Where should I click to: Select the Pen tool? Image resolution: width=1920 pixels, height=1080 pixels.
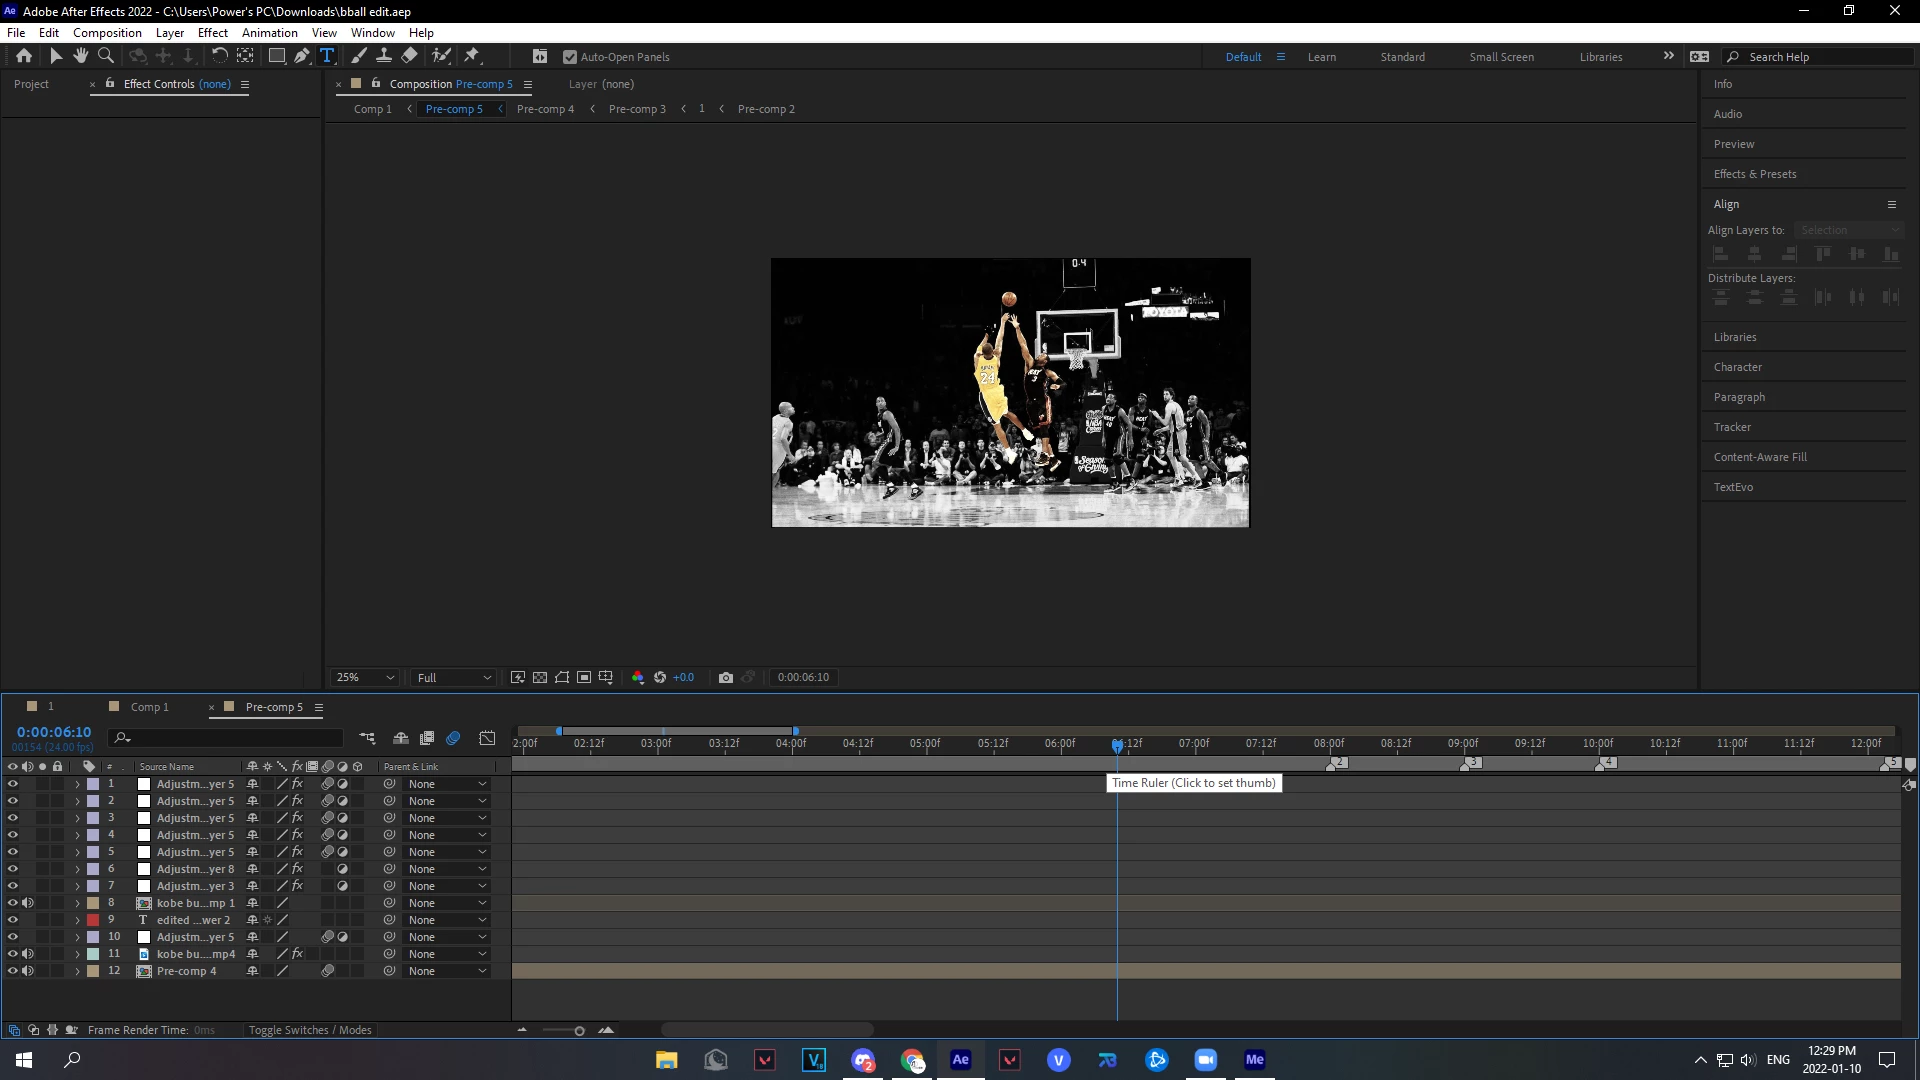click(301, 56)
